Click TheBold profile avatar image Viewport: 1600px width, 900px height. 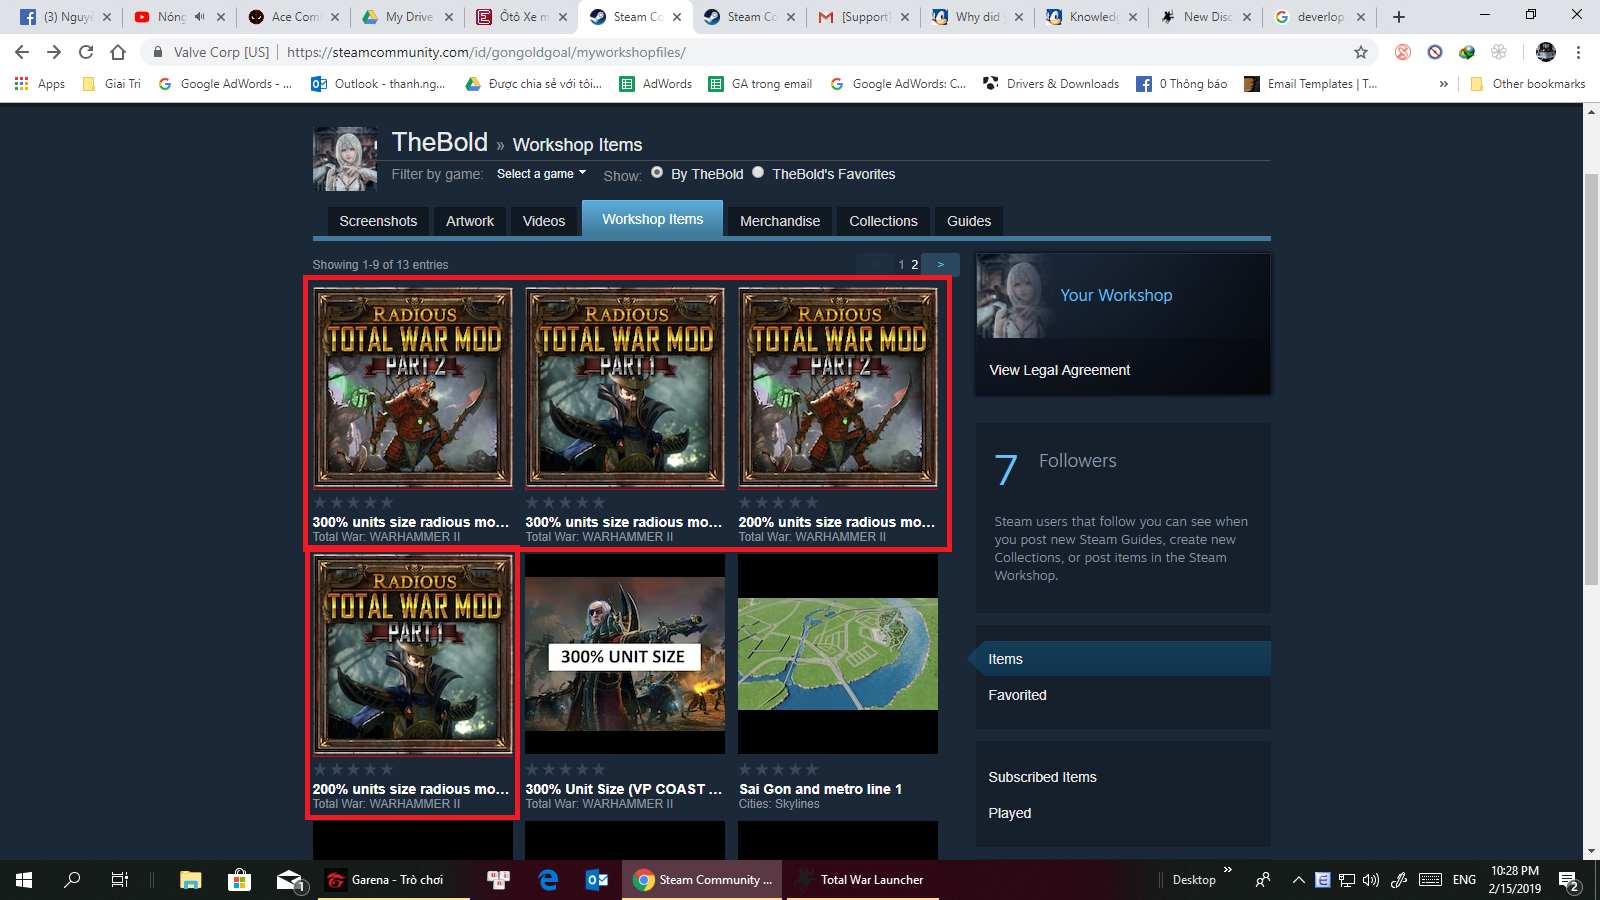[345, 159]
